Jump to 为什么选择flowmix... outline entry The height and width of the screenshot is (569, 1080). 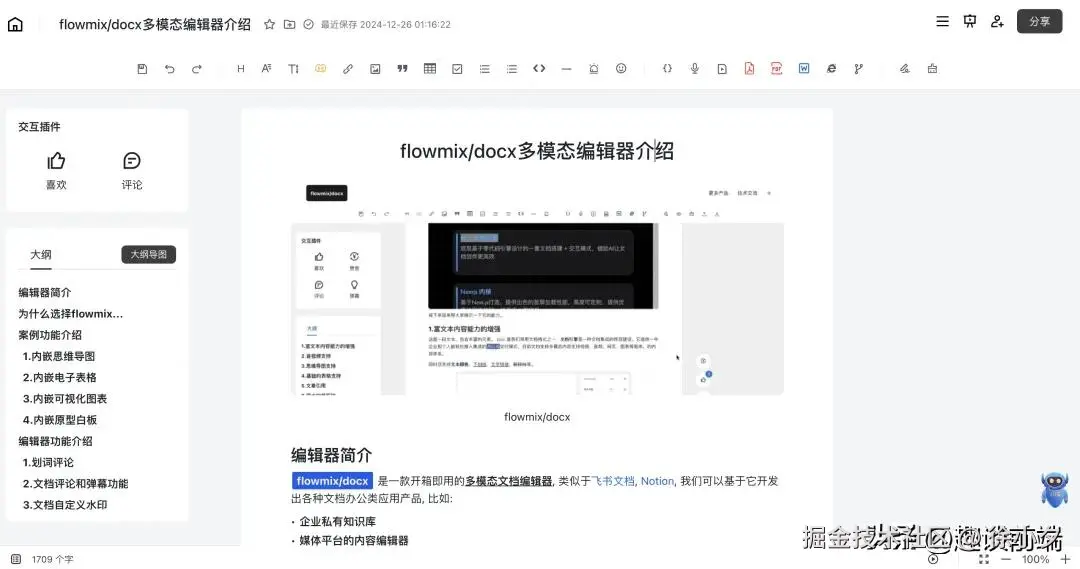coord(70,314)
